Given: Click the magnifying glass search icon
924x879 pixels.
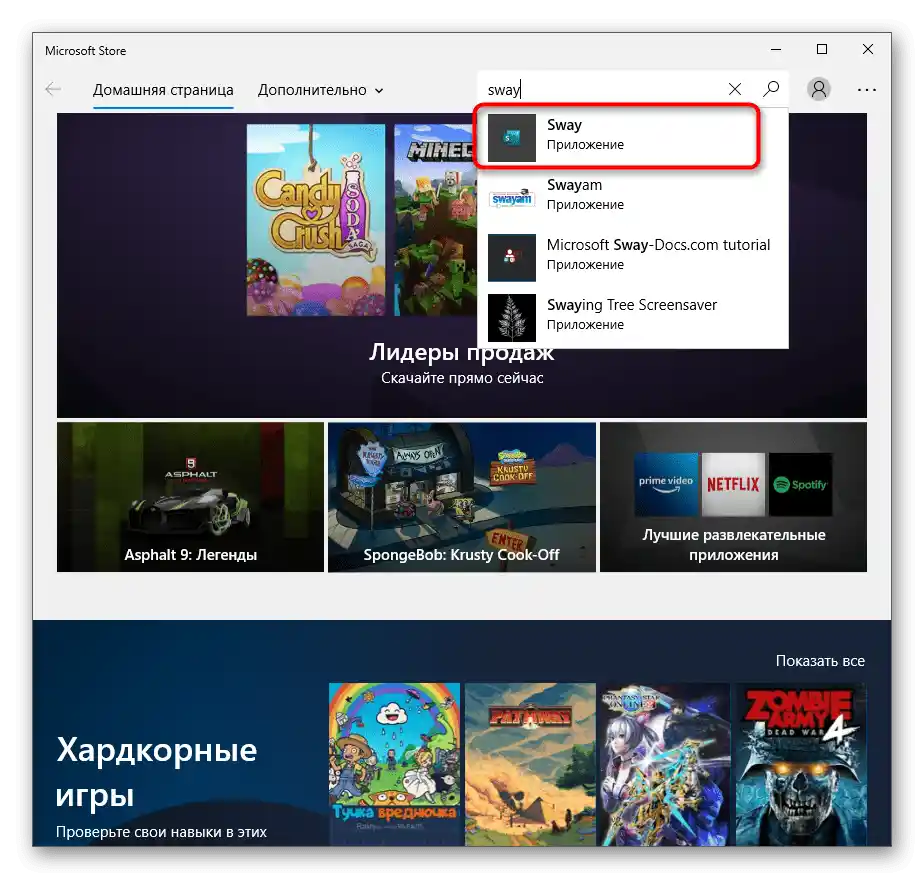Looking at the screenshot, I should coord(771,89).
